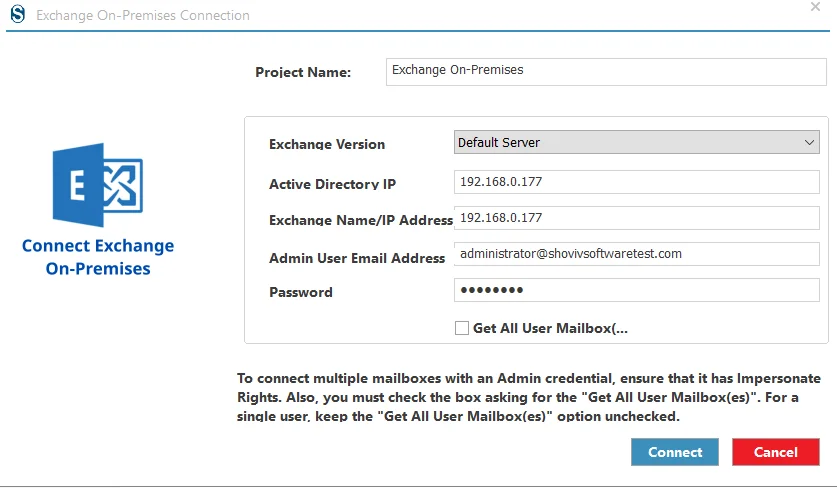Click the "Connect Exchange On-Premises" heading

[98, 257]
